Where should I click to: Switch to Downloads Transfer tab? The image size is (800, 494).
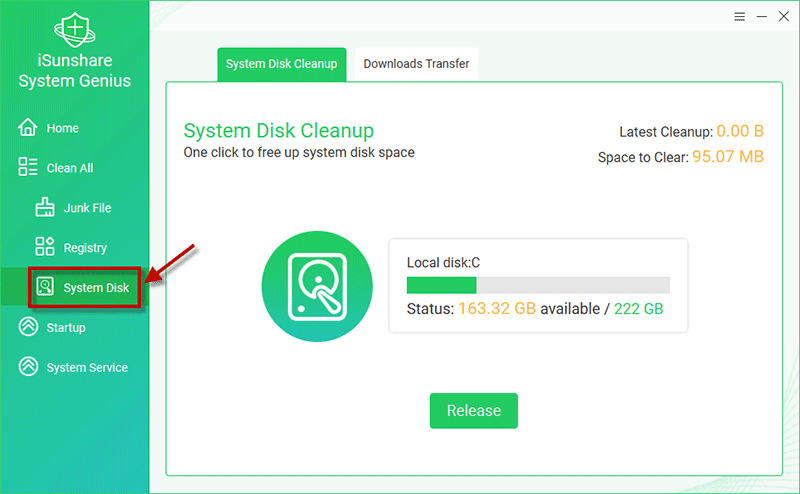(x=416, y=64)
